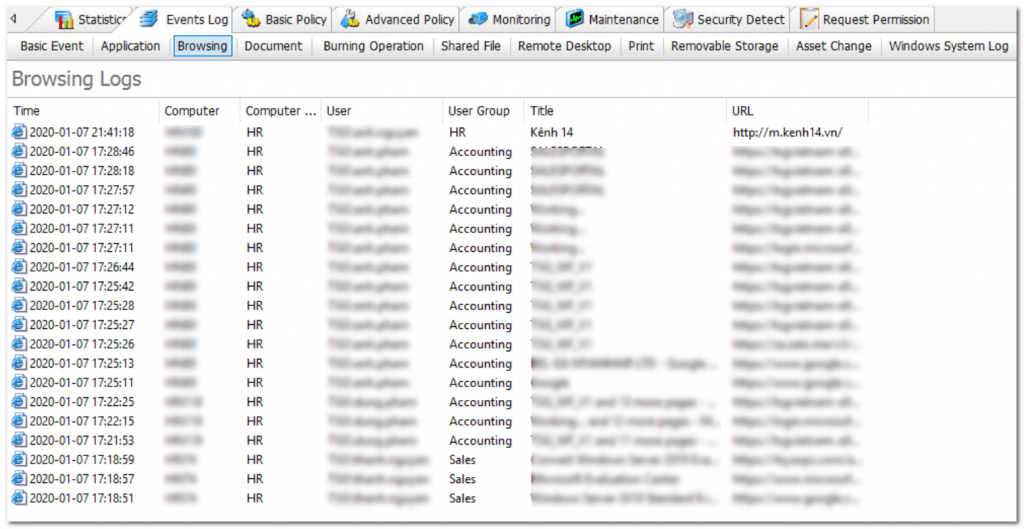1024x529 pixels.
Task: Click the browser icon of the 17:25:13 row
Action: [20, 363]
